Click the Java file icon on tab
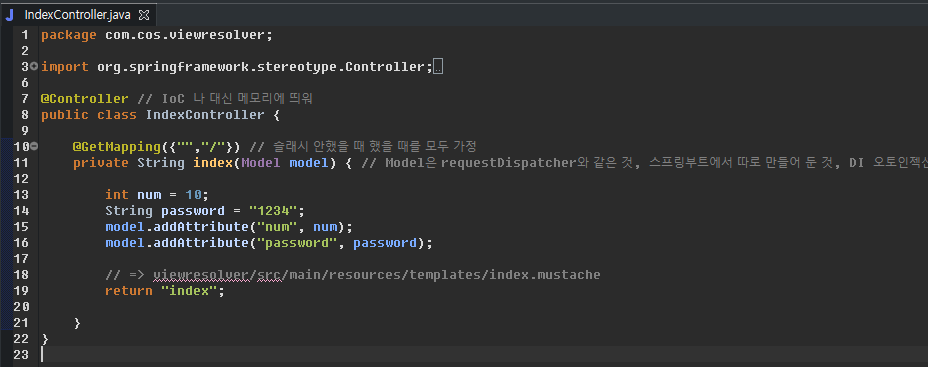The height and width of the screenshot is (367, 928). (10, 15)
